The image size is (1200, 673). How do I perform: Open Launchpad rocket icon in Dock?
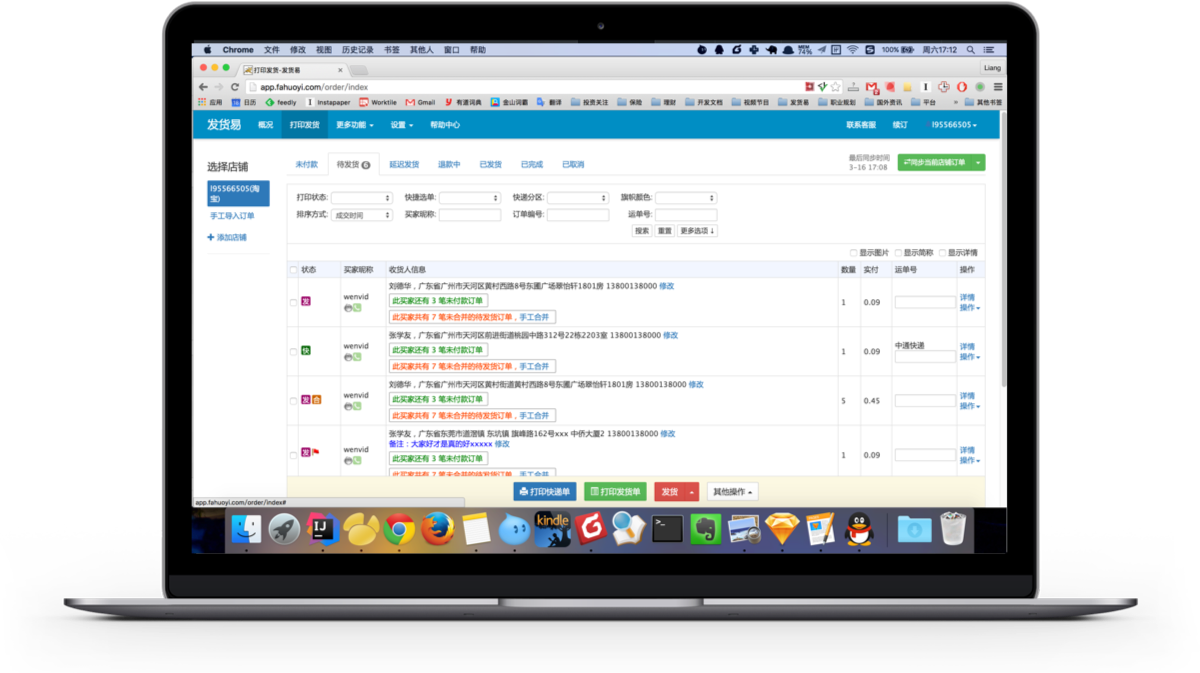point(284,528)
